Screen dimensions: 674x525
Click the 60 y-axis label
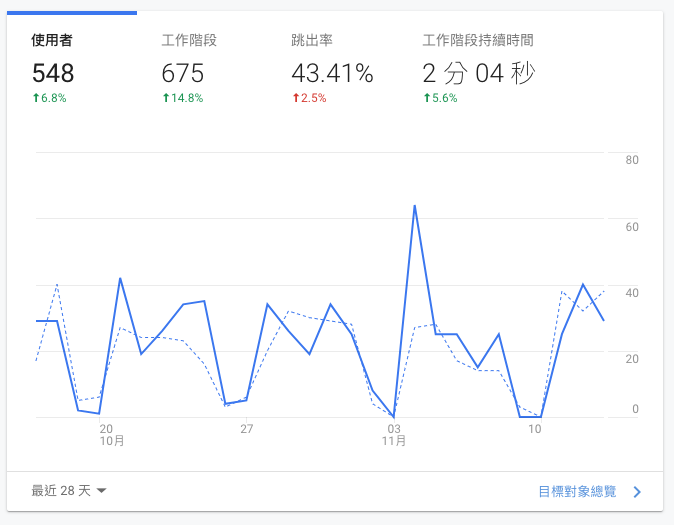coord(632,227)
